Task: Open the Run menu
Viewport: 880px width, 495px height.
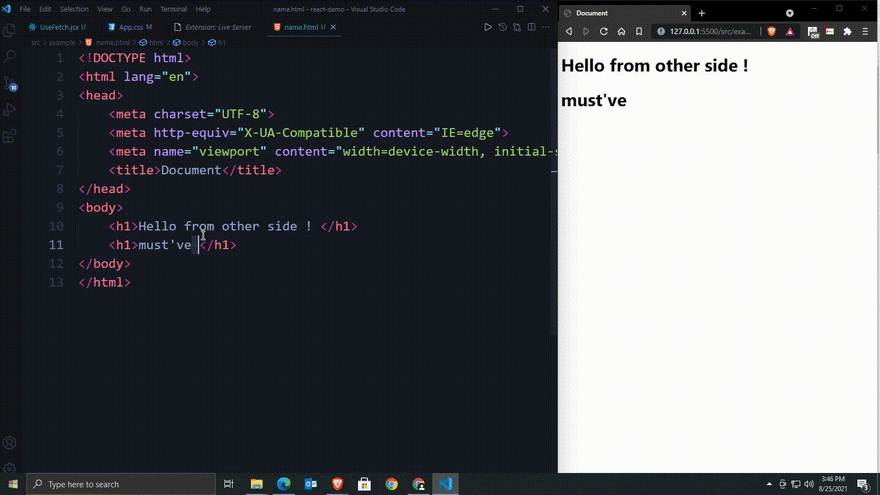Action: pyautogui.click(x=145, y=9)
